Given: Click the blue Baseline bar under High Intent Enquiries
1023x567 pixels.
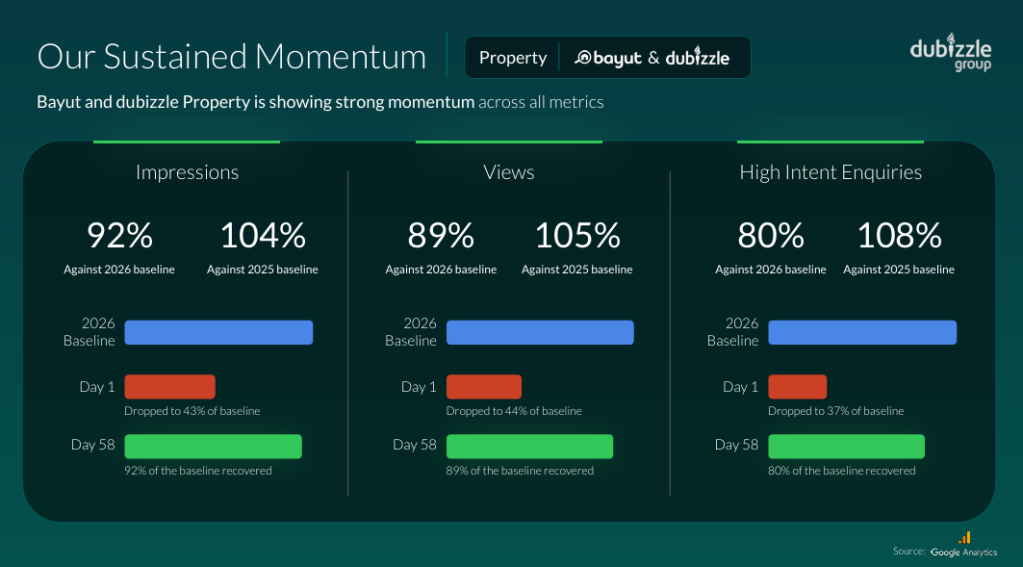Looking at the screenshot, I should 863,332.
